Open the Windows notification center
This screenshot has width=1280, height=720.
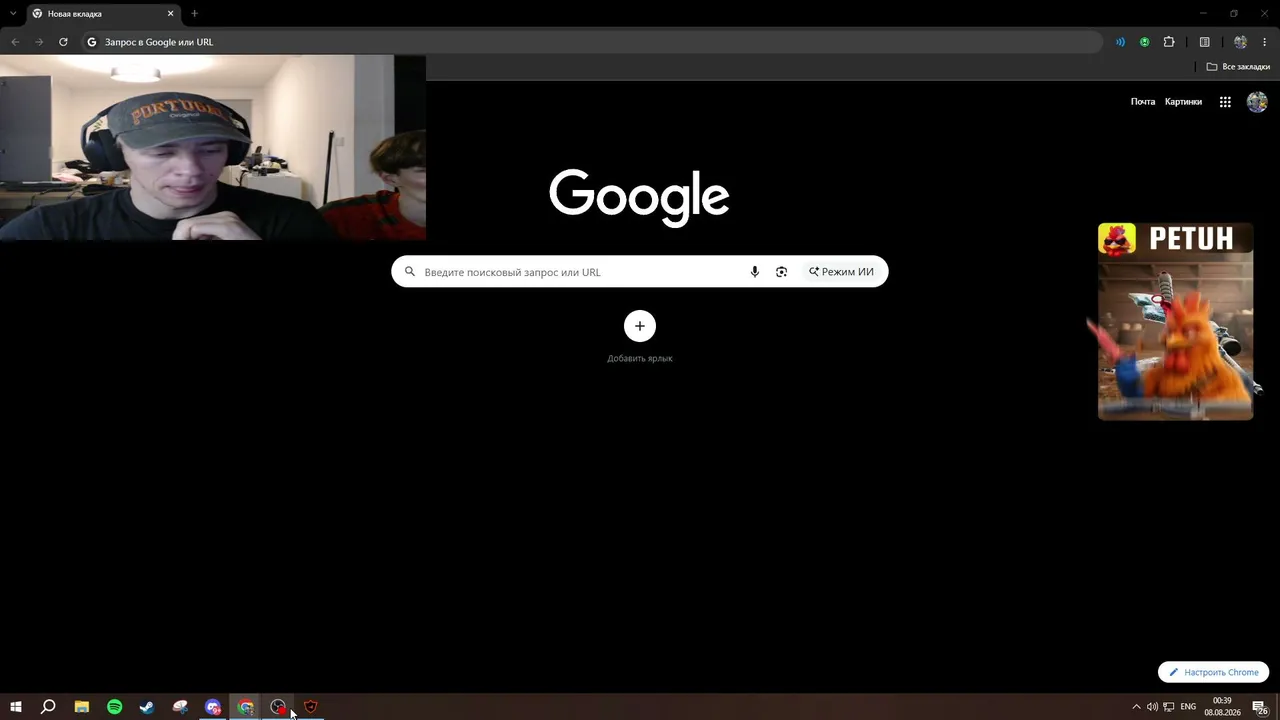(1260, 707)
